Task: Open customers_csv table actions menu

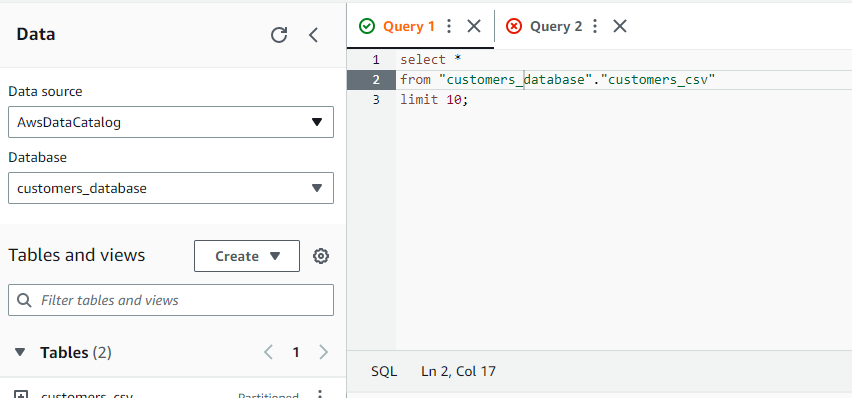Action: (x=320, y=394)
